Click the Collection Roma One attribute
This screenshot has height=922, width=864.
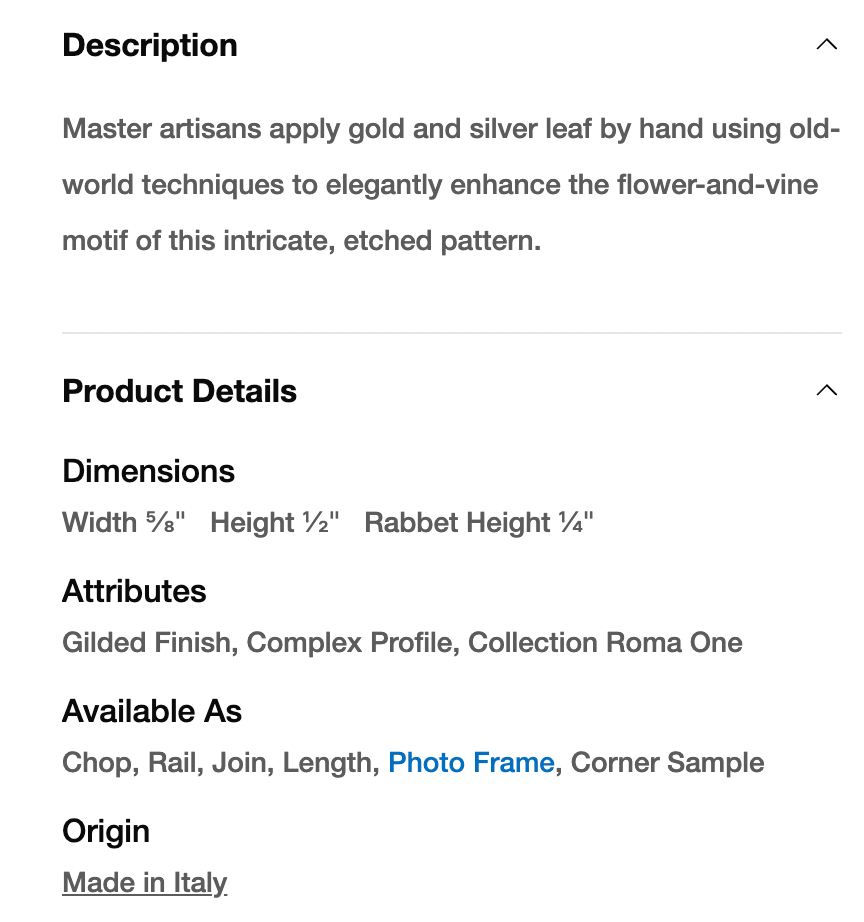605,643
